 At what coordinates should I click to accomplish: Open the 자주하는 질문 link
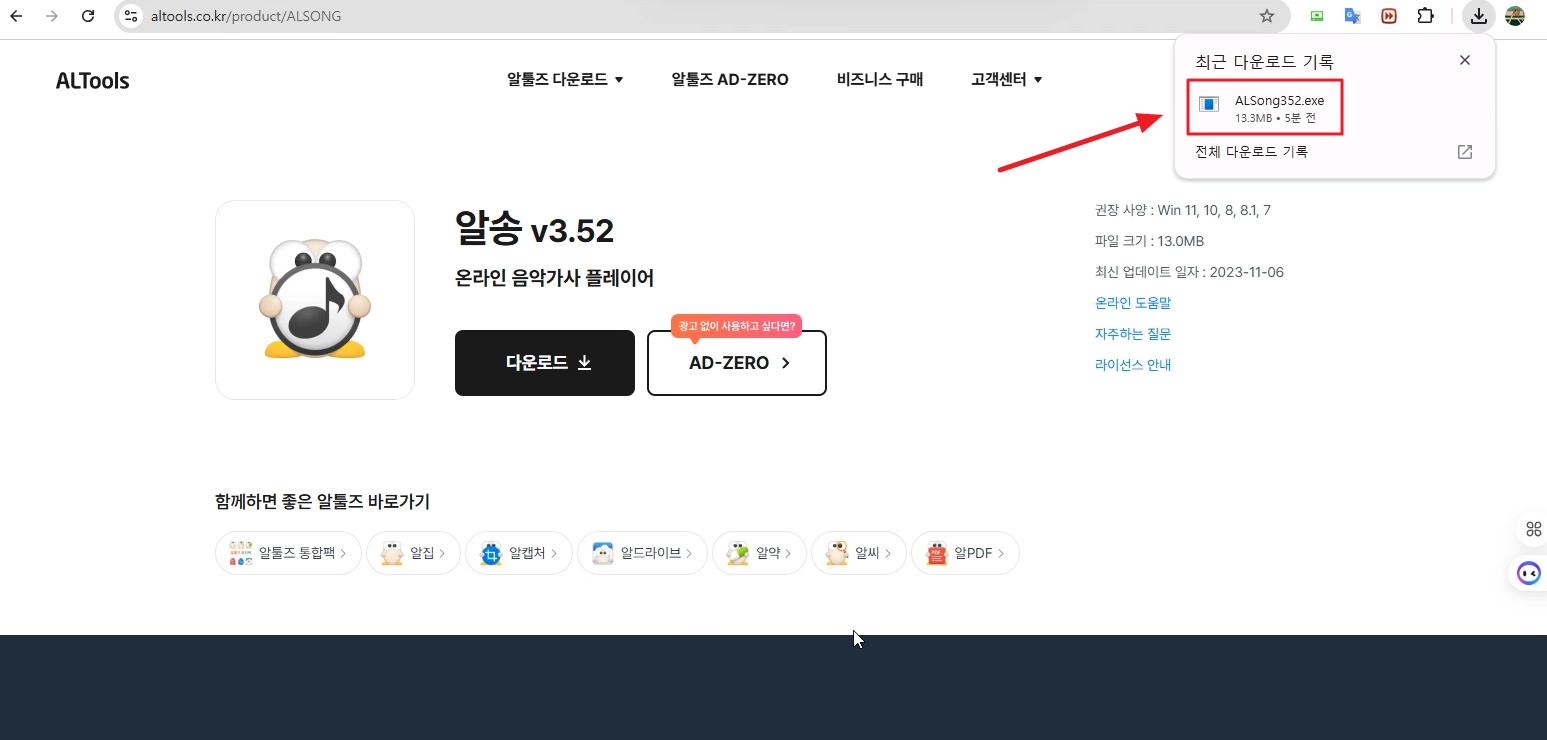click(1133, 334)
